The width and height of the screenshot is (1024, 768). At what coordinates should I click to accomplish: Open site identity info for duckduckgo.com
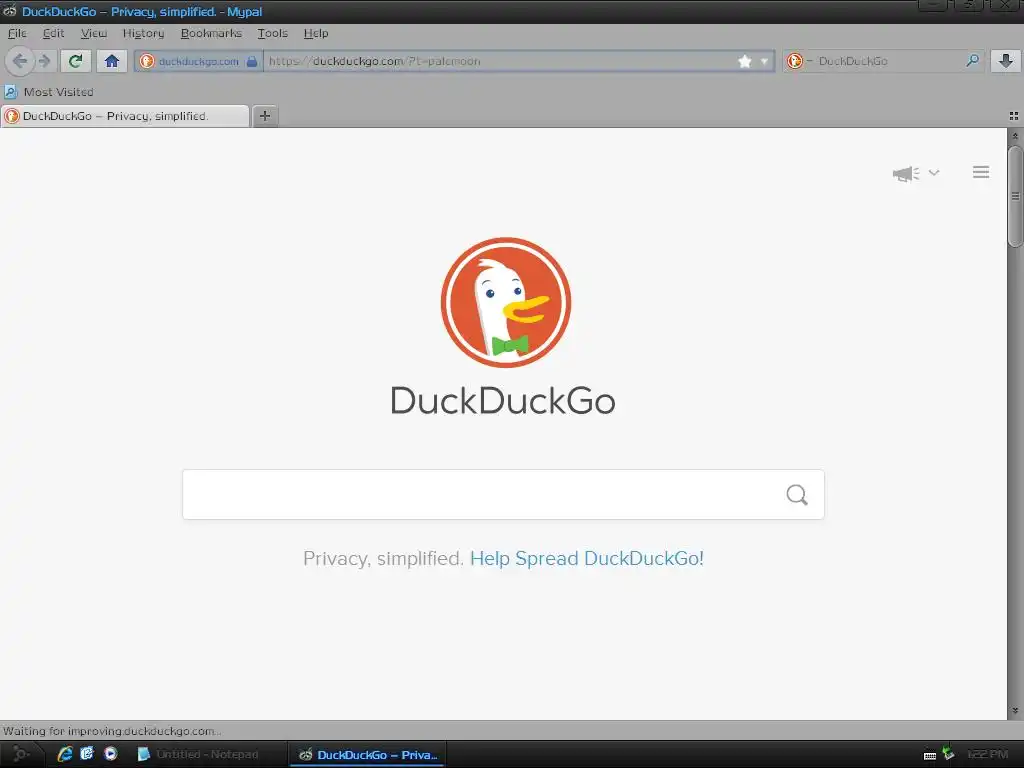point(199,61)
